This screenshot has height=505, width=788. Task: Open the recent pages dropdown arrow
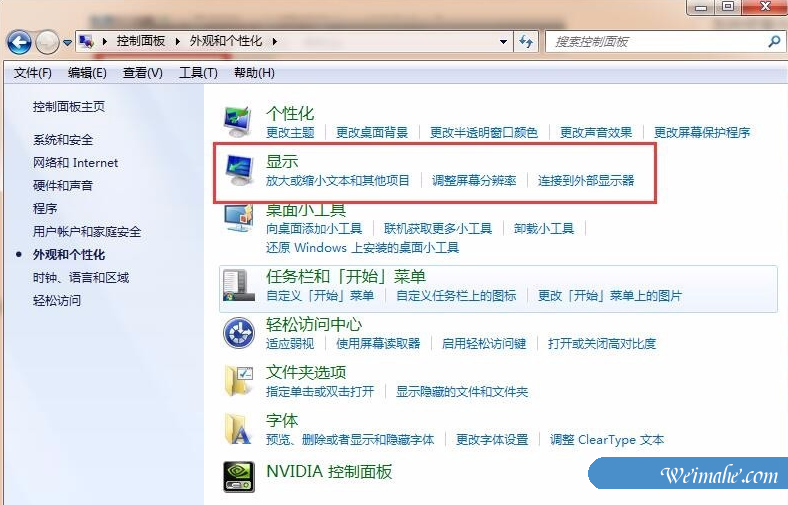pos(67,43)
